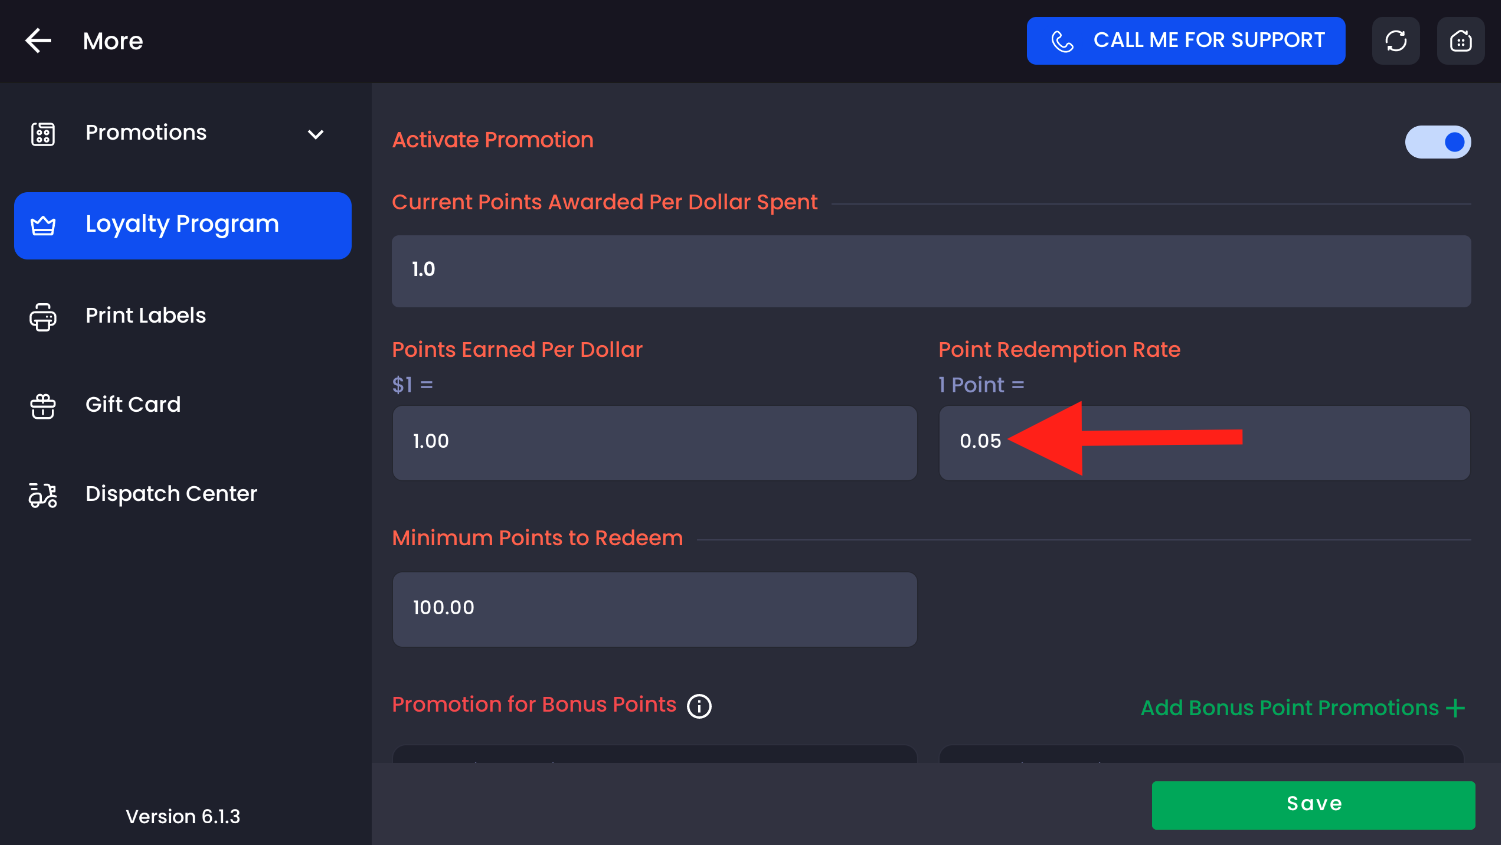
Task: Click the back arrow icon
Action: (38, 41)
